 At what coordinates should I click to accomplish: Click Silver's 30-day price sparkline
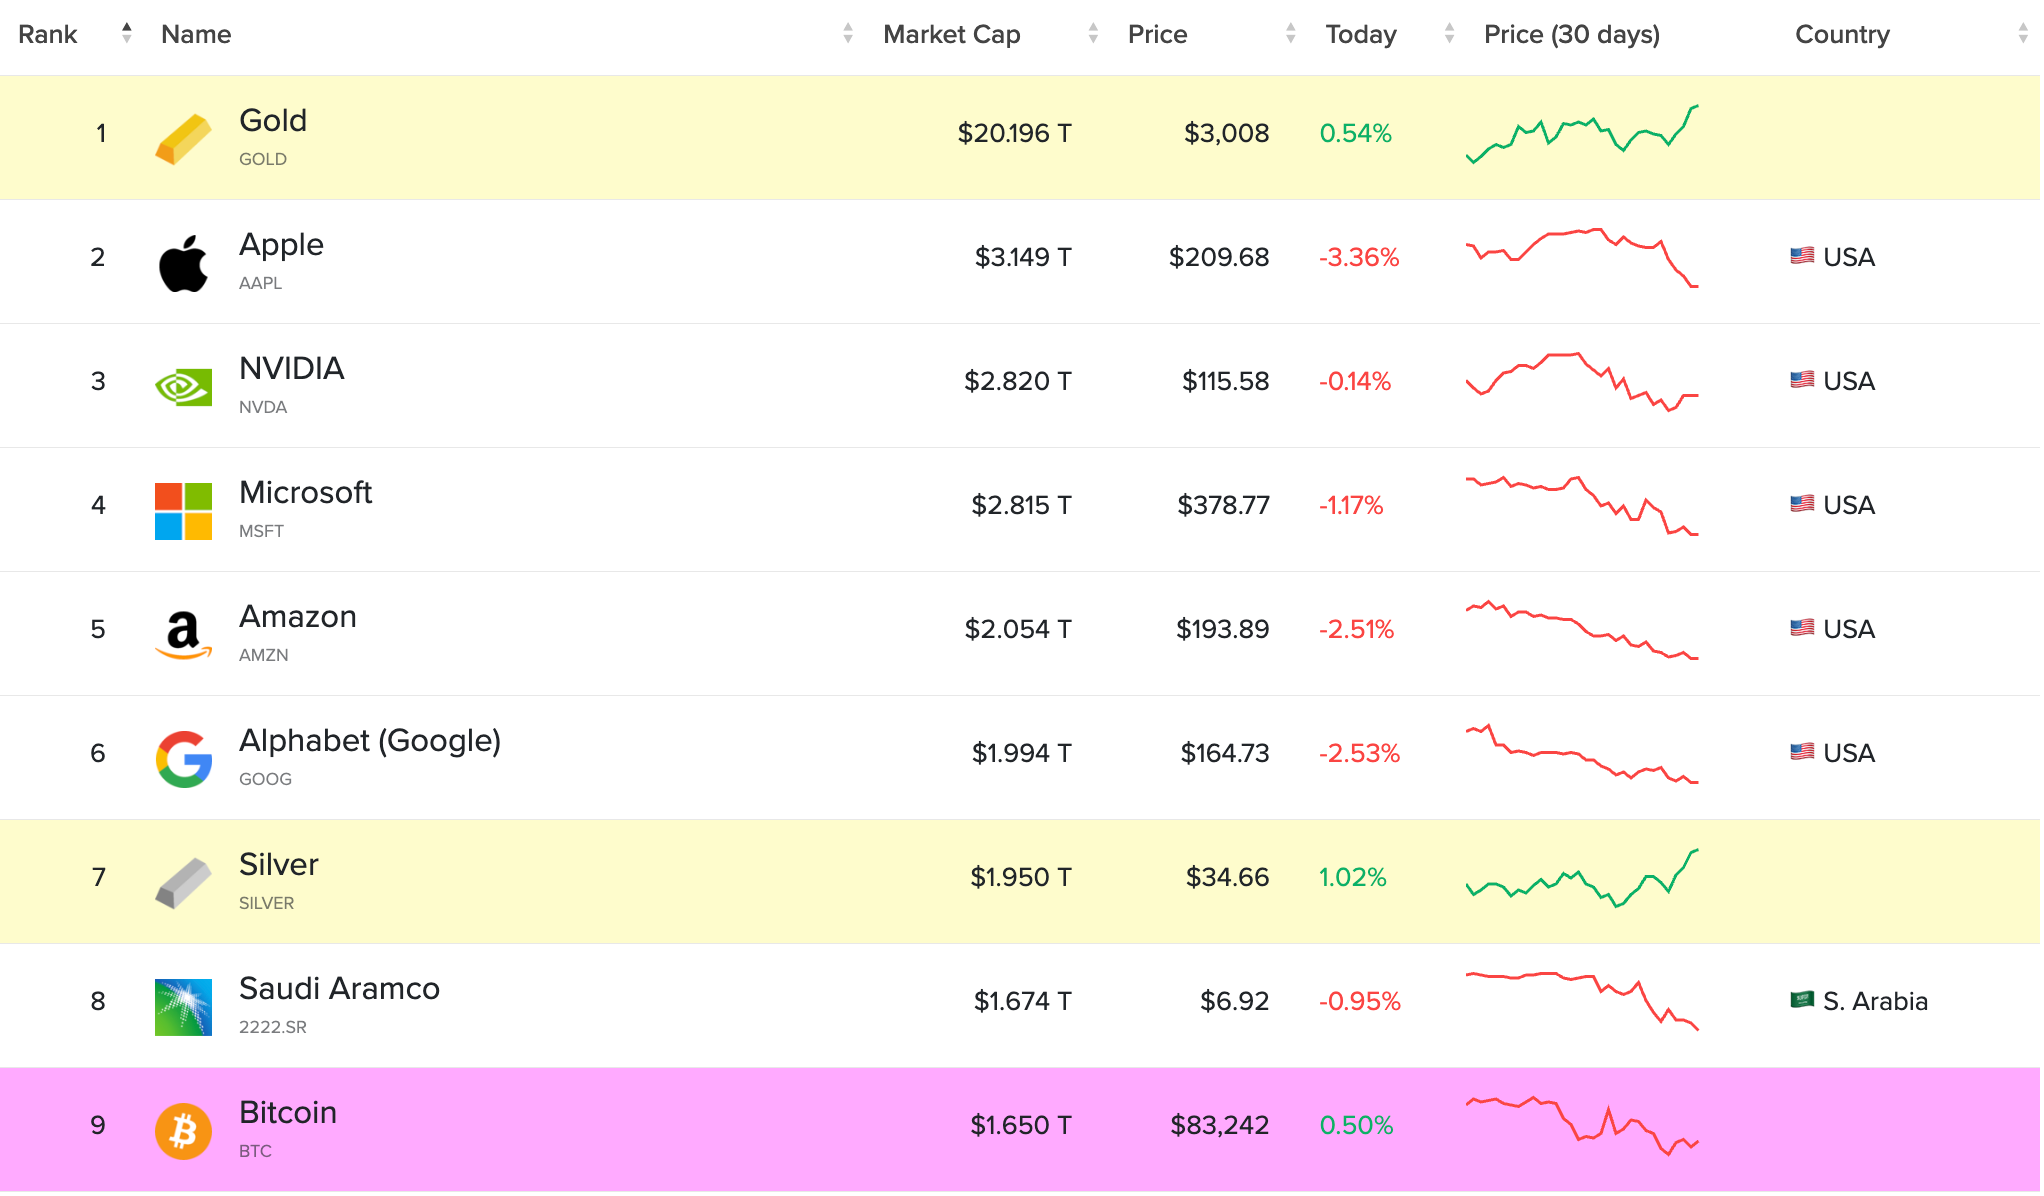(1582, 878)
